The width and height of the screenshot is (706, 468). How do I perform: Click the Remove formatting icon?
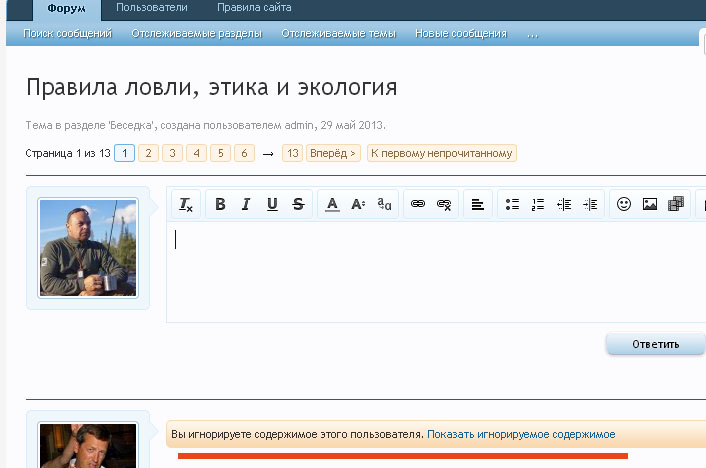(186, 204)
